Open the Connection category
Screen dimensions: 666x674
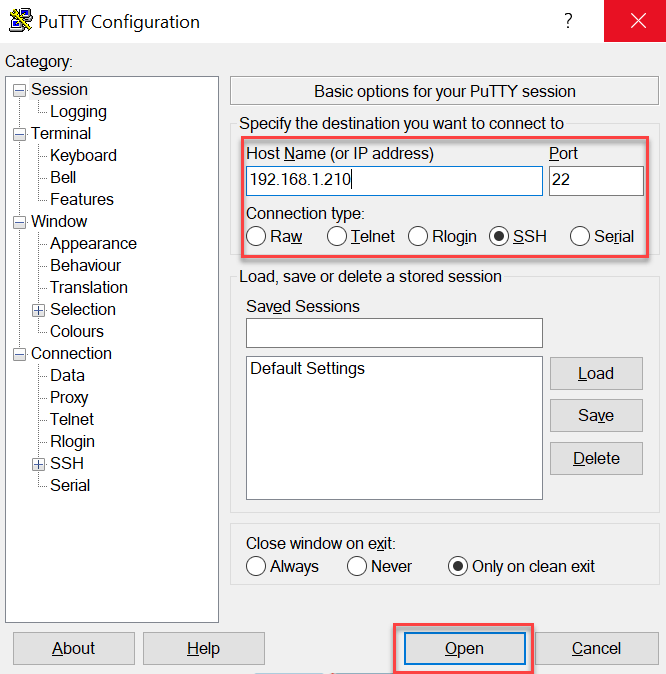(x=71, y=354)
